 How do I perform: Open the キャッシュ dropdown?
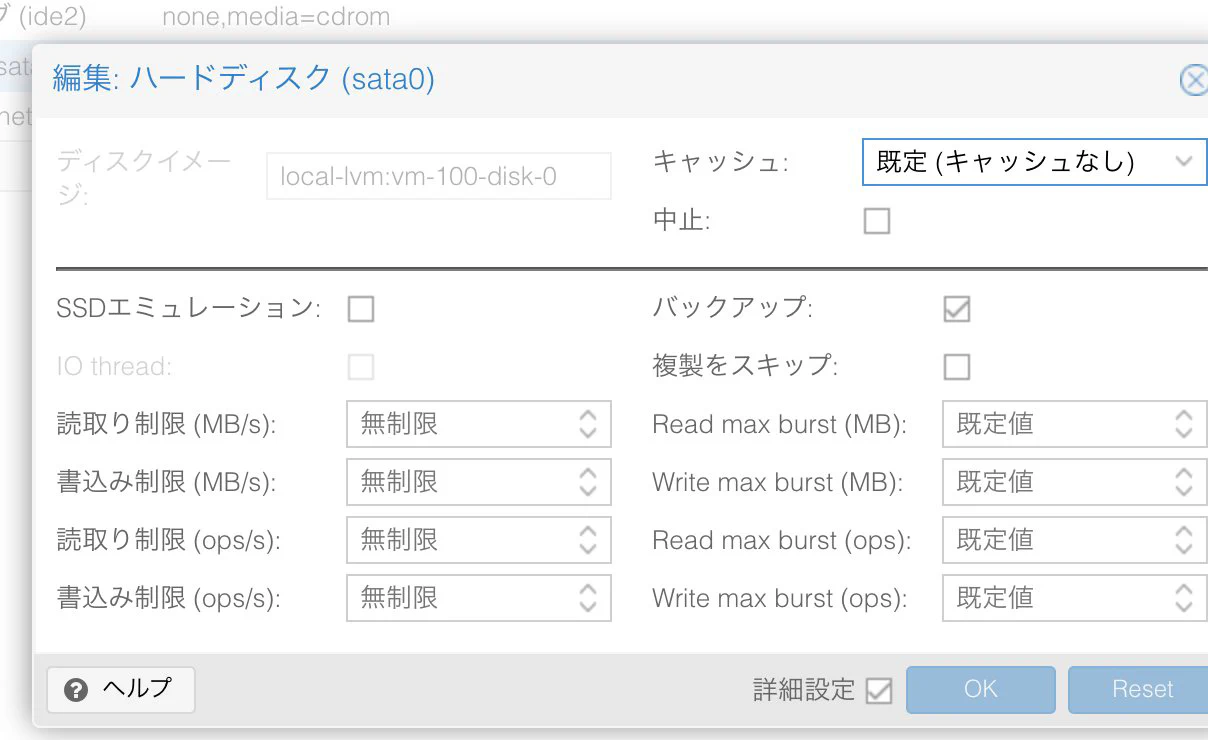pos(1034,162)
